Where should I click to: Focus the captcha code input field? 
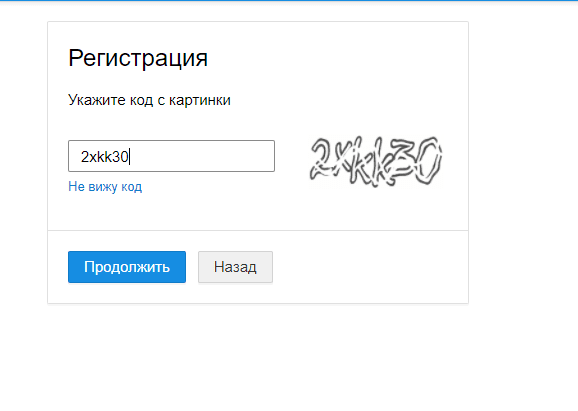171,156
